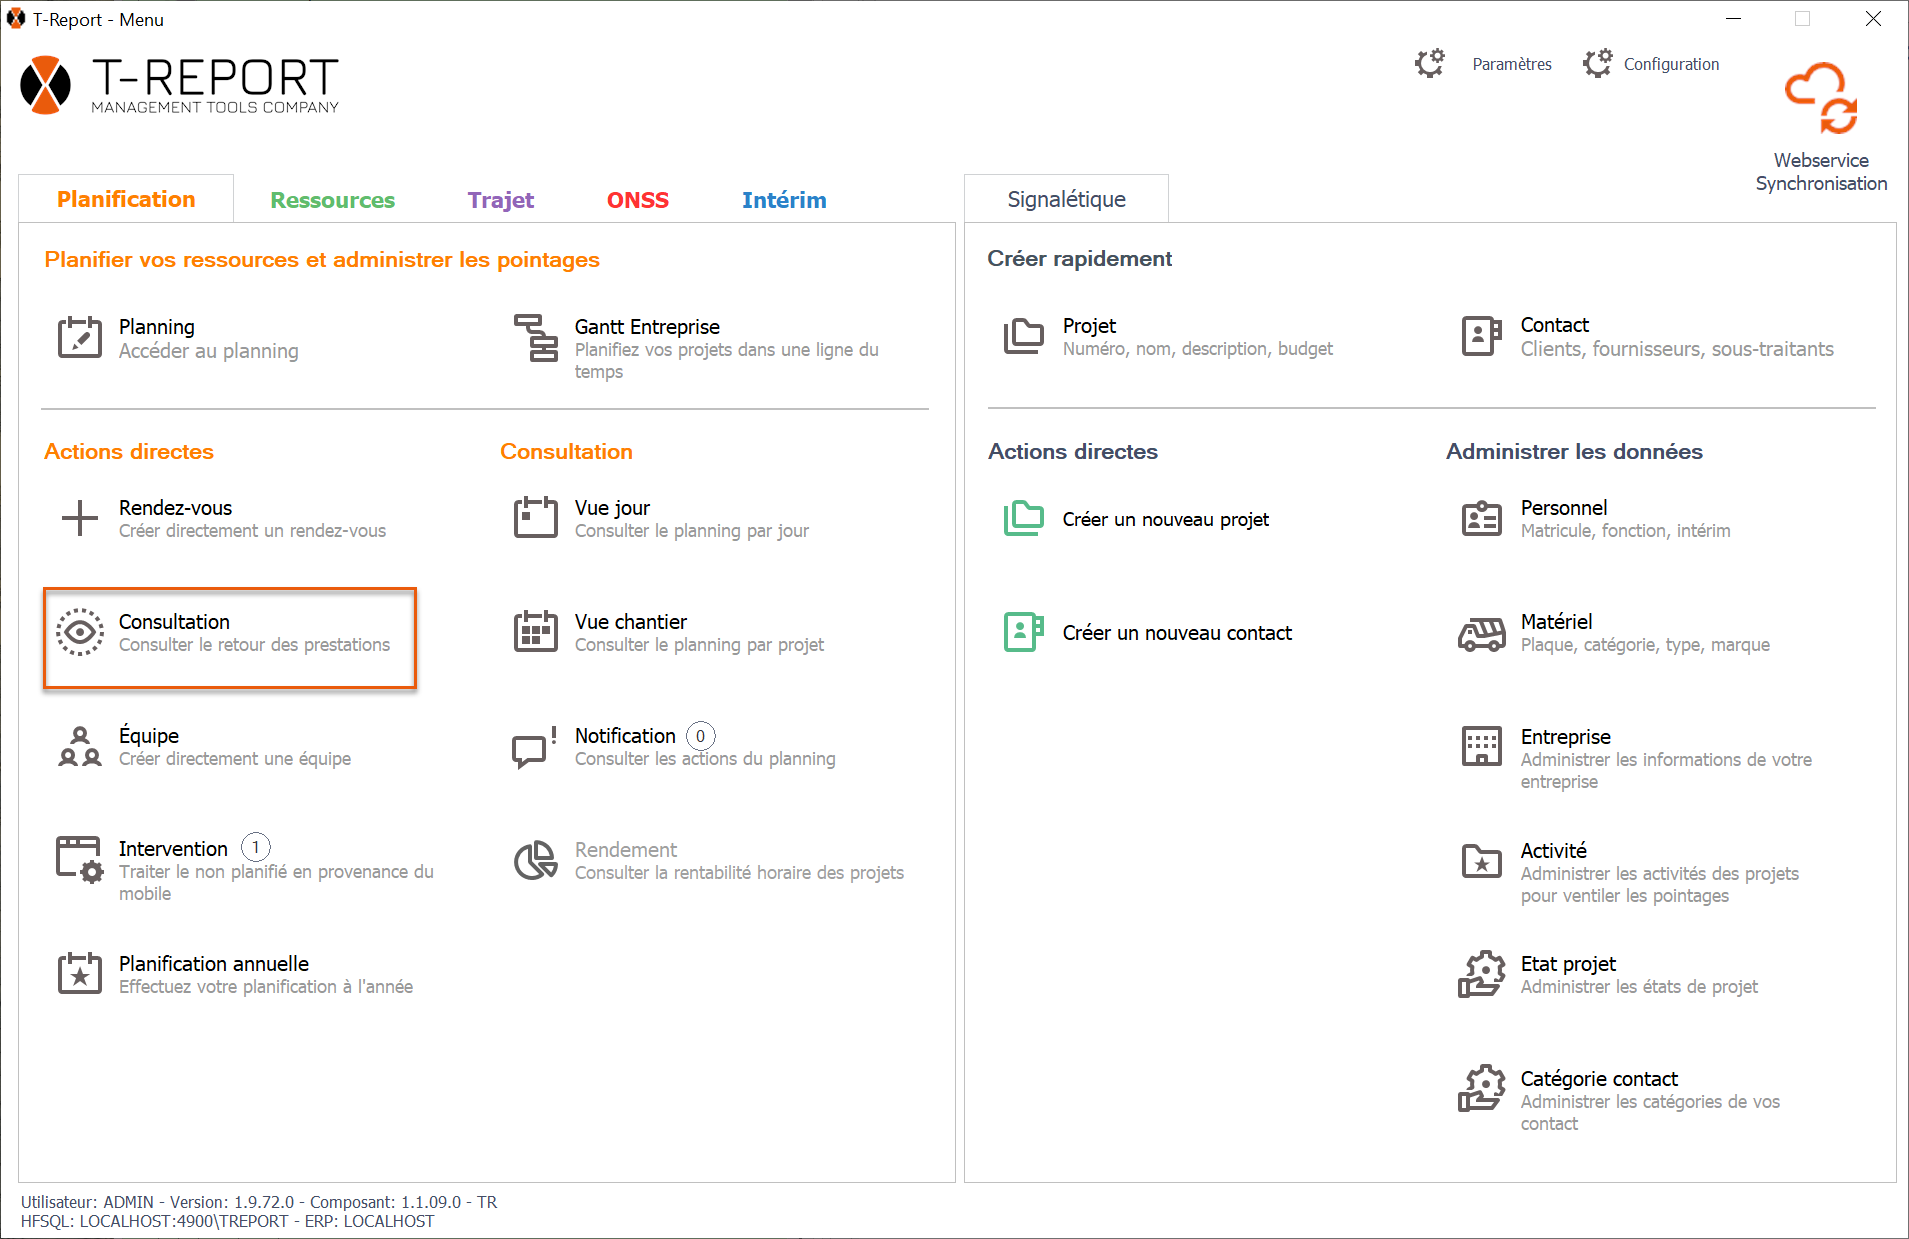The height and width of the screenshot is (1239, 1909).
Task: Switch to the Intérim tab
Action: click(x=783, y=200)
